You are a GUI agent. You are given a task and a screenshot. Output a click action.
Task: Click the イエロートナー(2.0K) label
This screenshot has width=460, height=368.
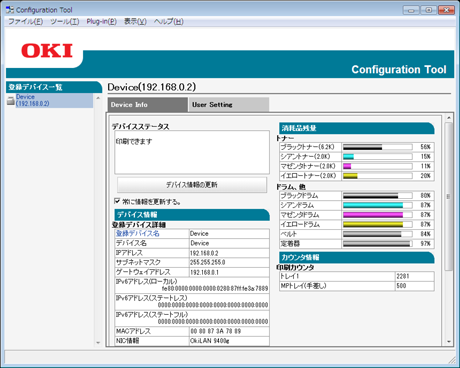point(308,176)
